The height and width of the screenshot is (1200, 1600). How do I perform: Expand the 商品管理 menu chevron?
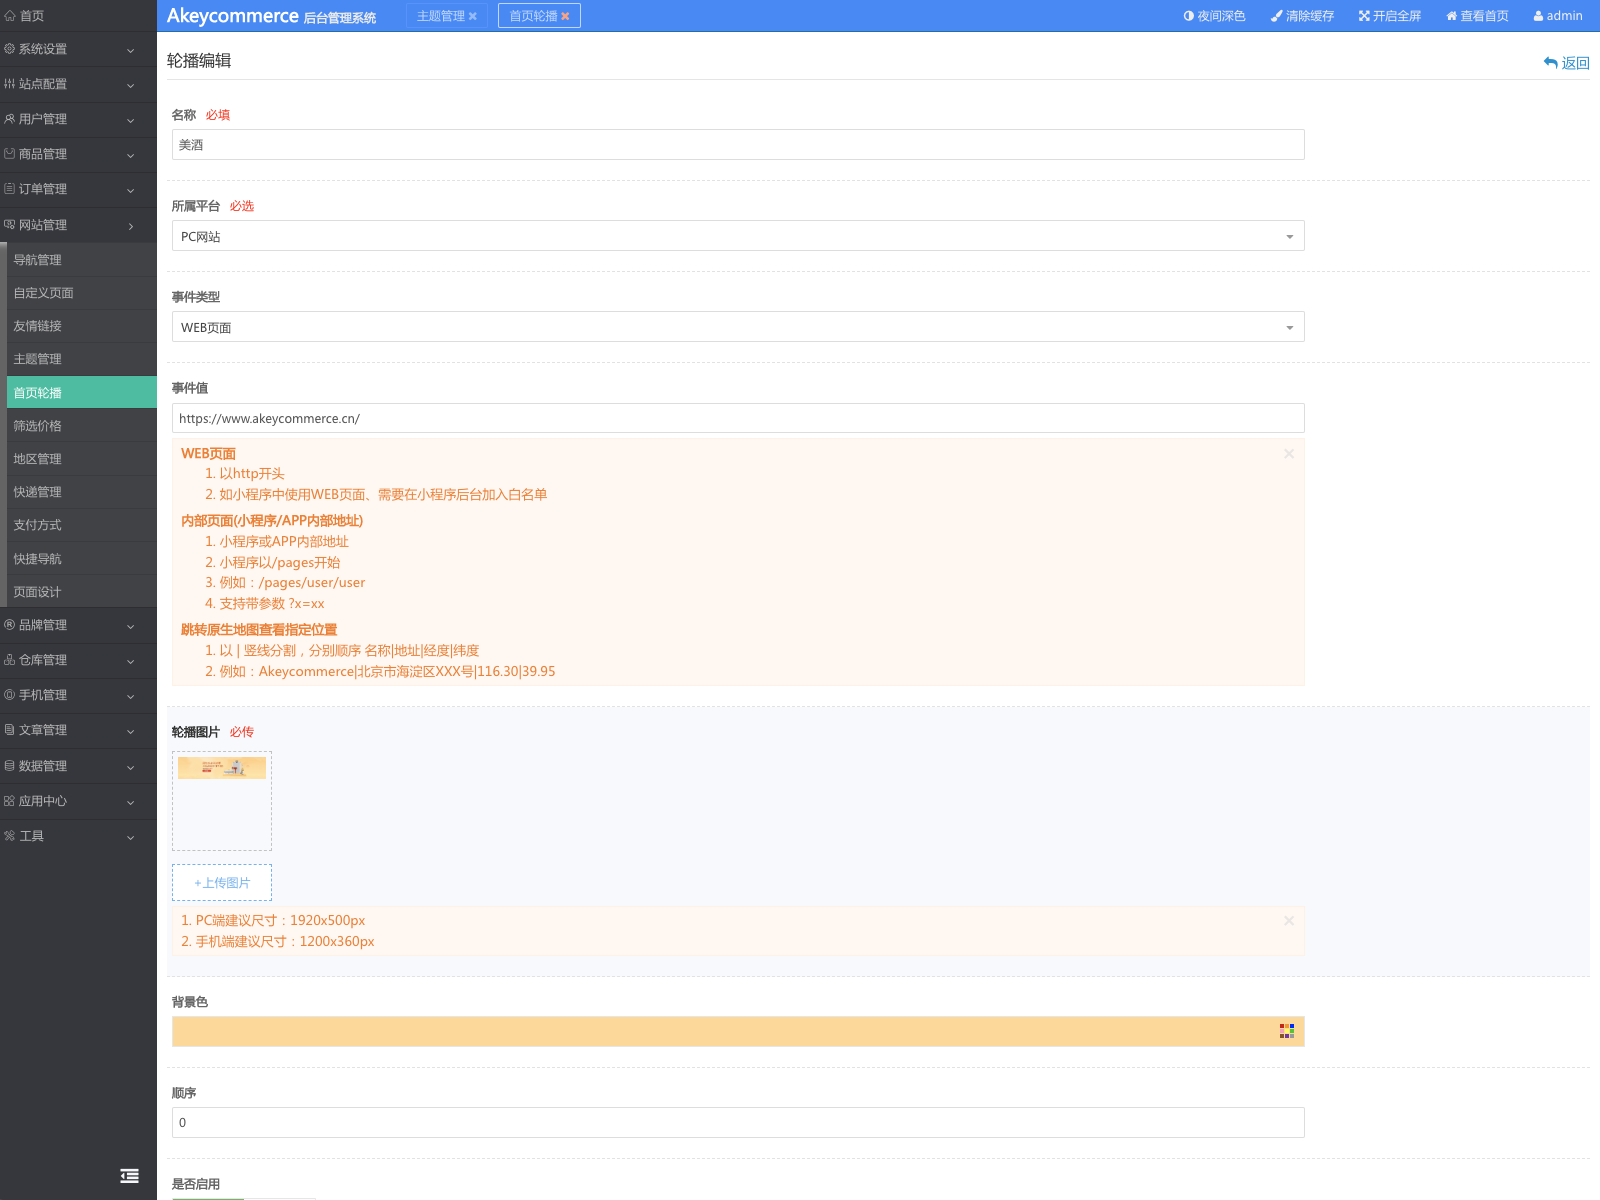coord(130,155)
